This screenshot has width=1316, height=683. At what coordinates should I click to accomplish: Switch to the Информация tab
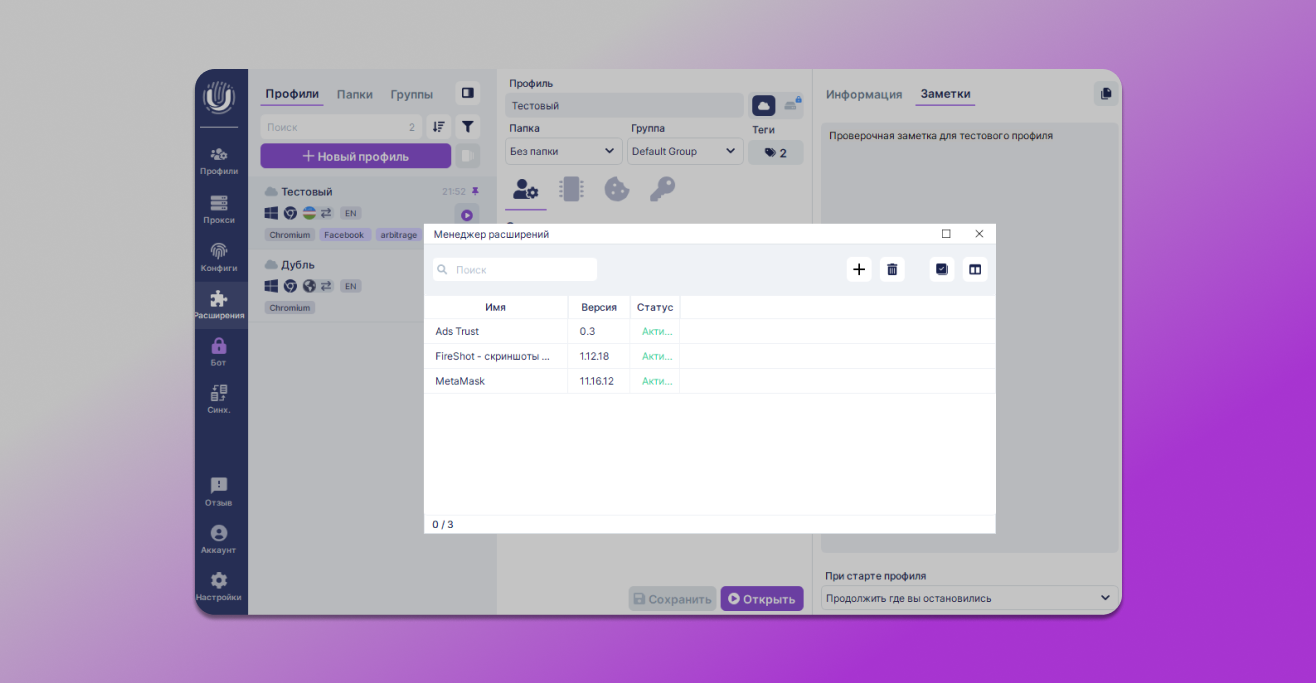coord(864,95)
